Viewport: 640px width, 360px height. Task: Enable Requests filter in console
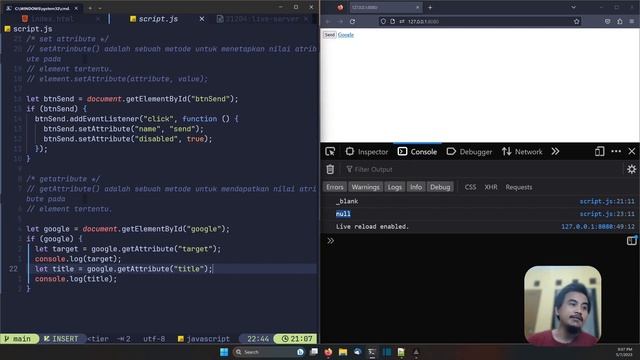coord(519,187)
